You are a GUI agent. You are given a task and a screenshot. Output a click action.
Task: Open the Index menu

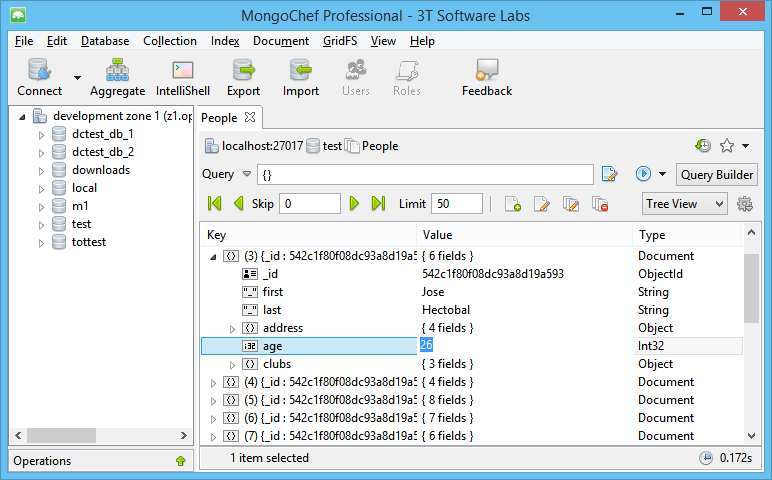point(225,41)
